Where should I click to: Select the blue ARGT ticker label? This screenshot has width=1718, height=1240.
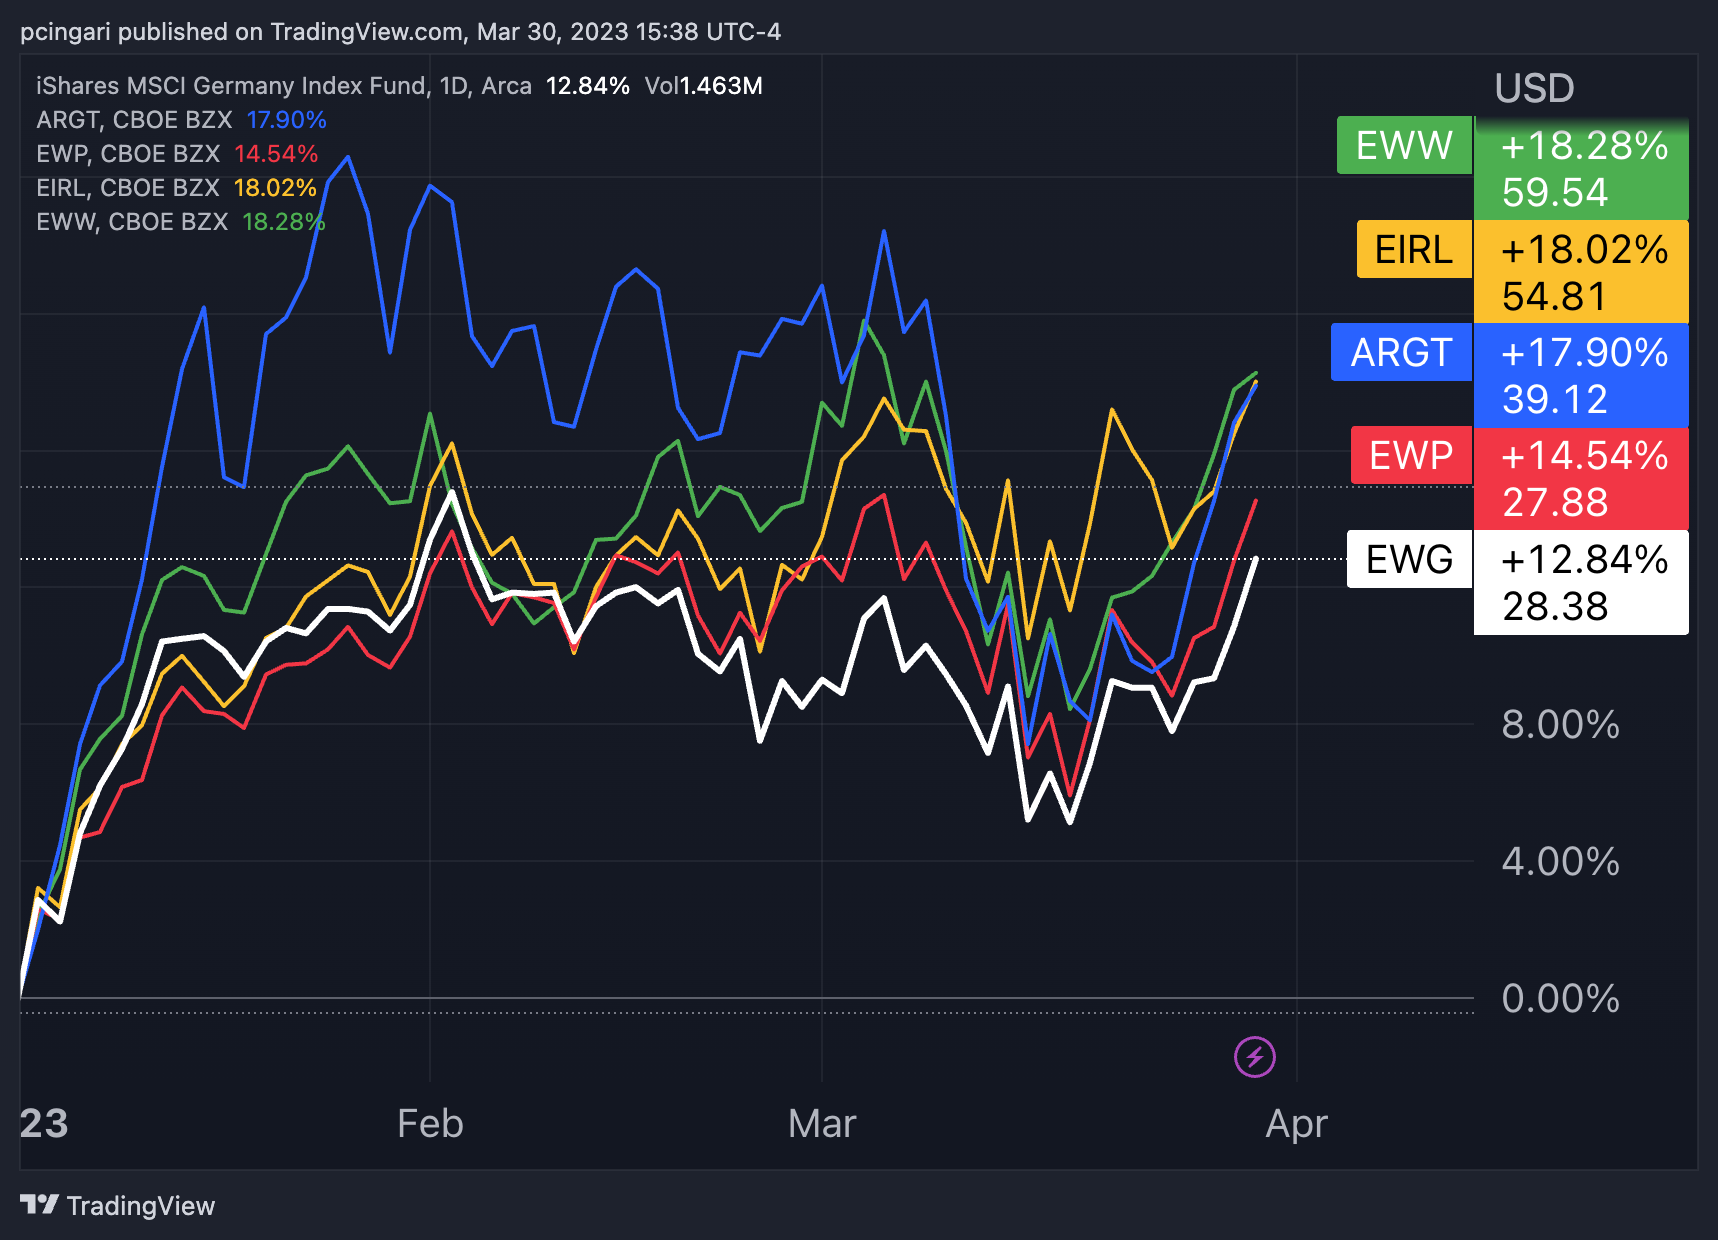(x=1401, y=352)
